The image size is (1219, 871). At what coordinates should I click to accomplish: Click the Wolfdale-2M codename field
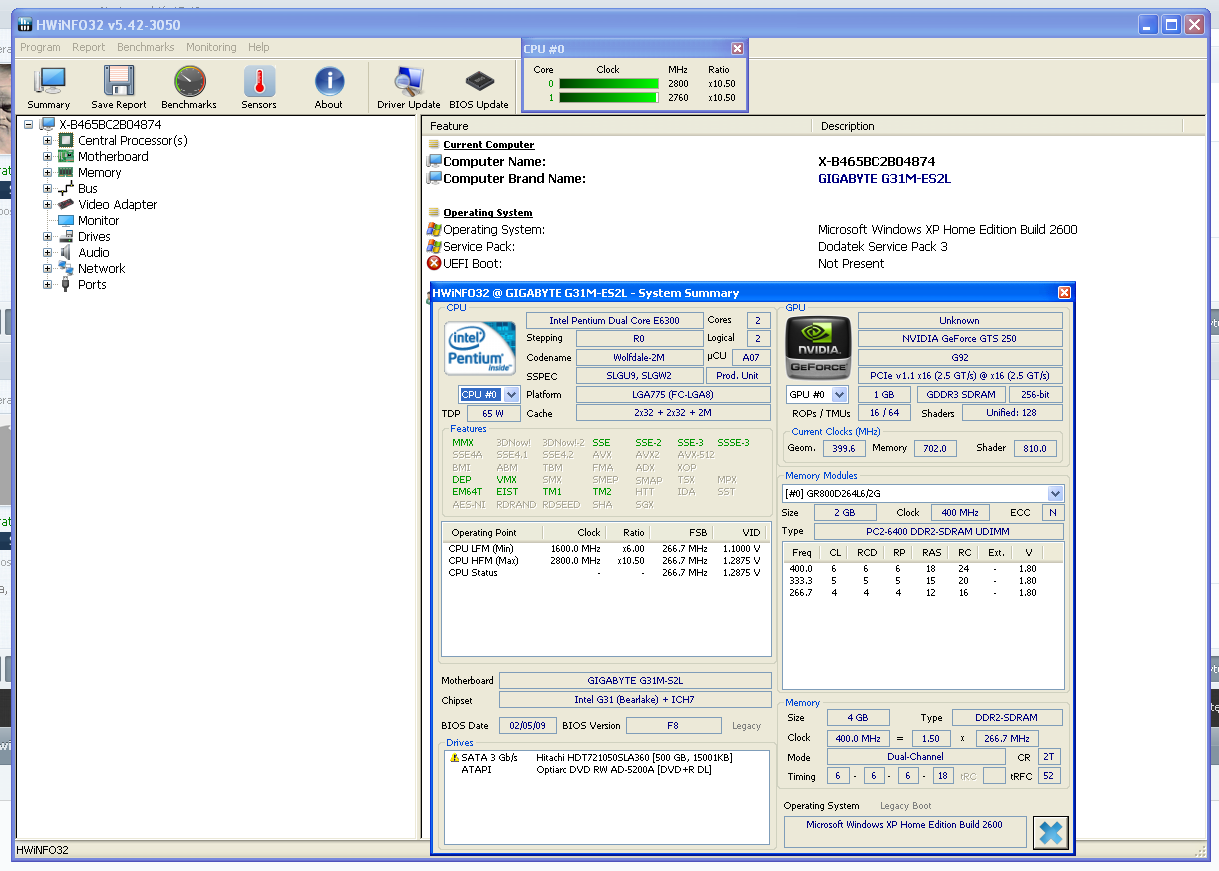(639, 357)
